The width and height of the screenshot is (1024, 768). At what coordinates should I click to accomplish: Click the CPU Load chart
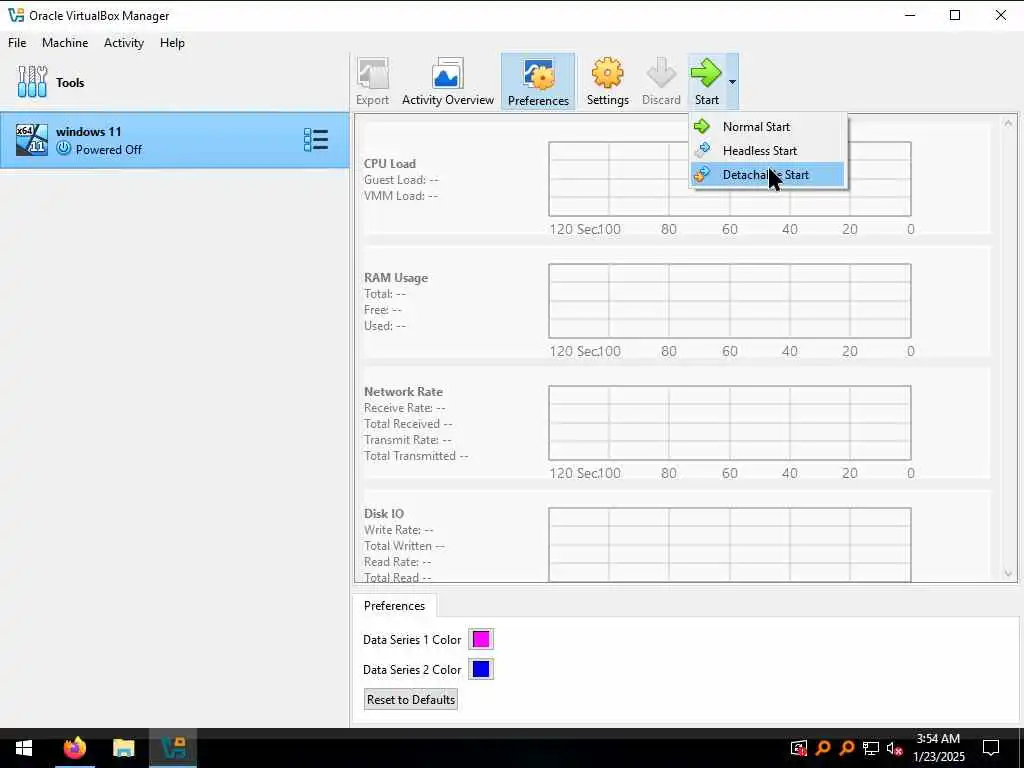point(729,179)
